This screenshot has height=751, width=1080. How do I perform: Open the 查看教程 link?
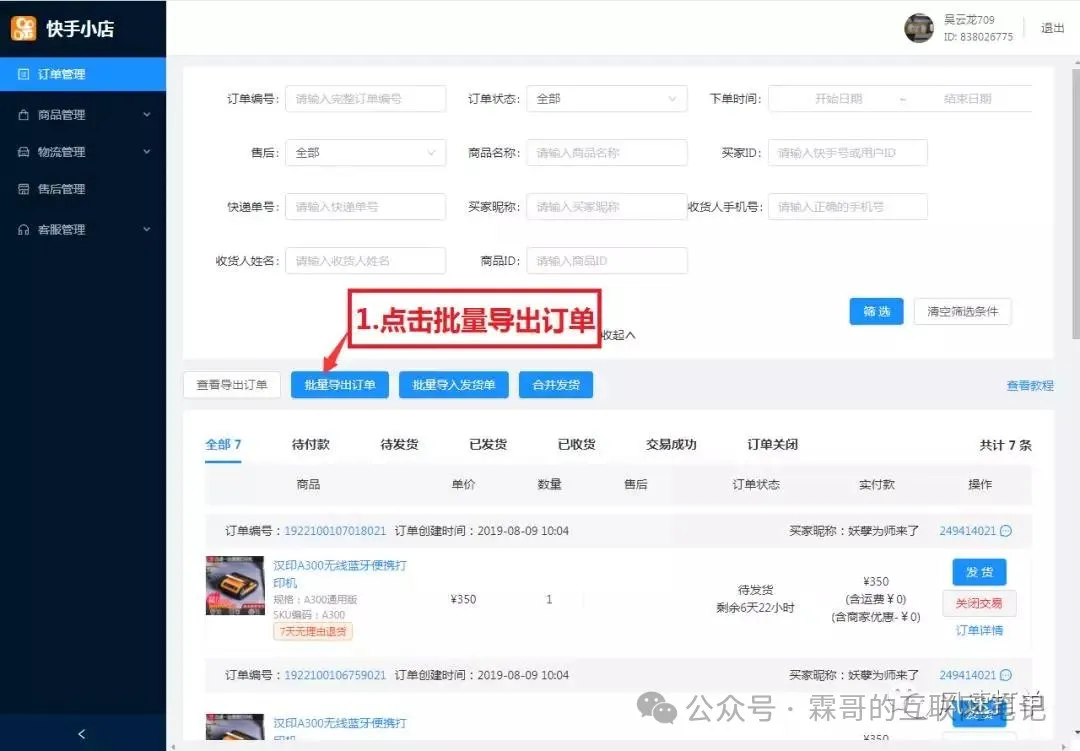(1029, 386)
